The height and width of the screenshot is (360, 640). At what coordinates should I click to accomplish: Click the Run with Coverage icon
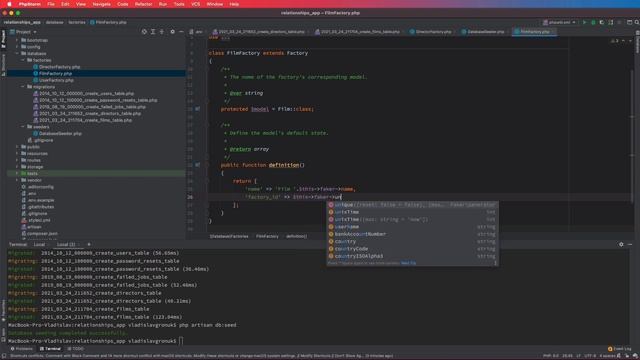click(602, 22)
